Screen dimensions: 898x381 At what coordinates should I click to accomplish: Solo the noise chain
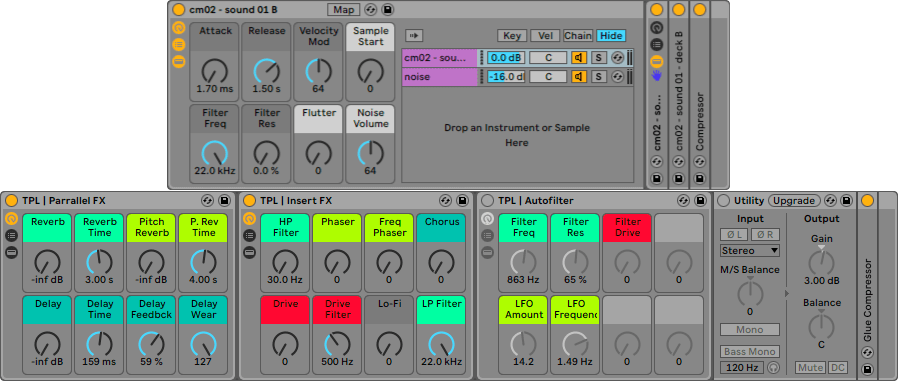[598, 76]
